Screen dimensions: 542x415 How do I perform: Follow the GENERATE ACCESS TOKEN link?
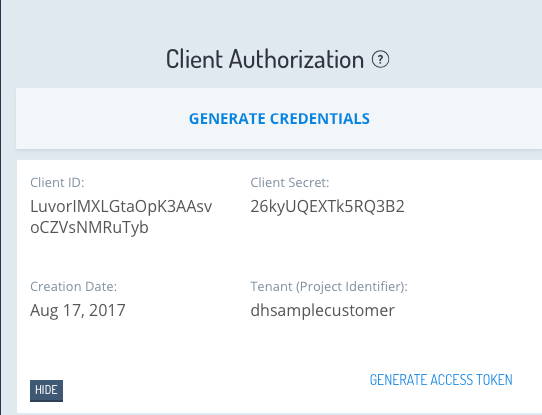click(x=441, y=380)
